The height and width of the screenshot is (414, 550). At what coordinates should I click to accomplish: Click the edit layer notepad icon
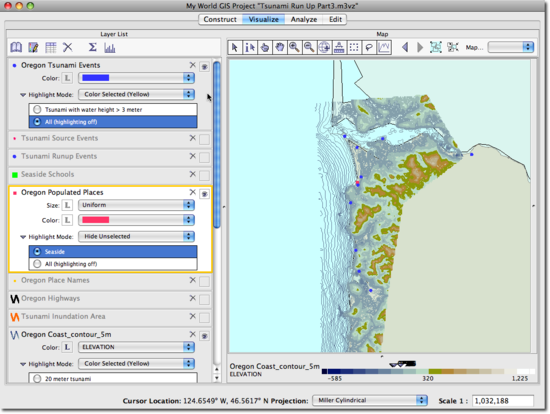click(x=33, y=47)
